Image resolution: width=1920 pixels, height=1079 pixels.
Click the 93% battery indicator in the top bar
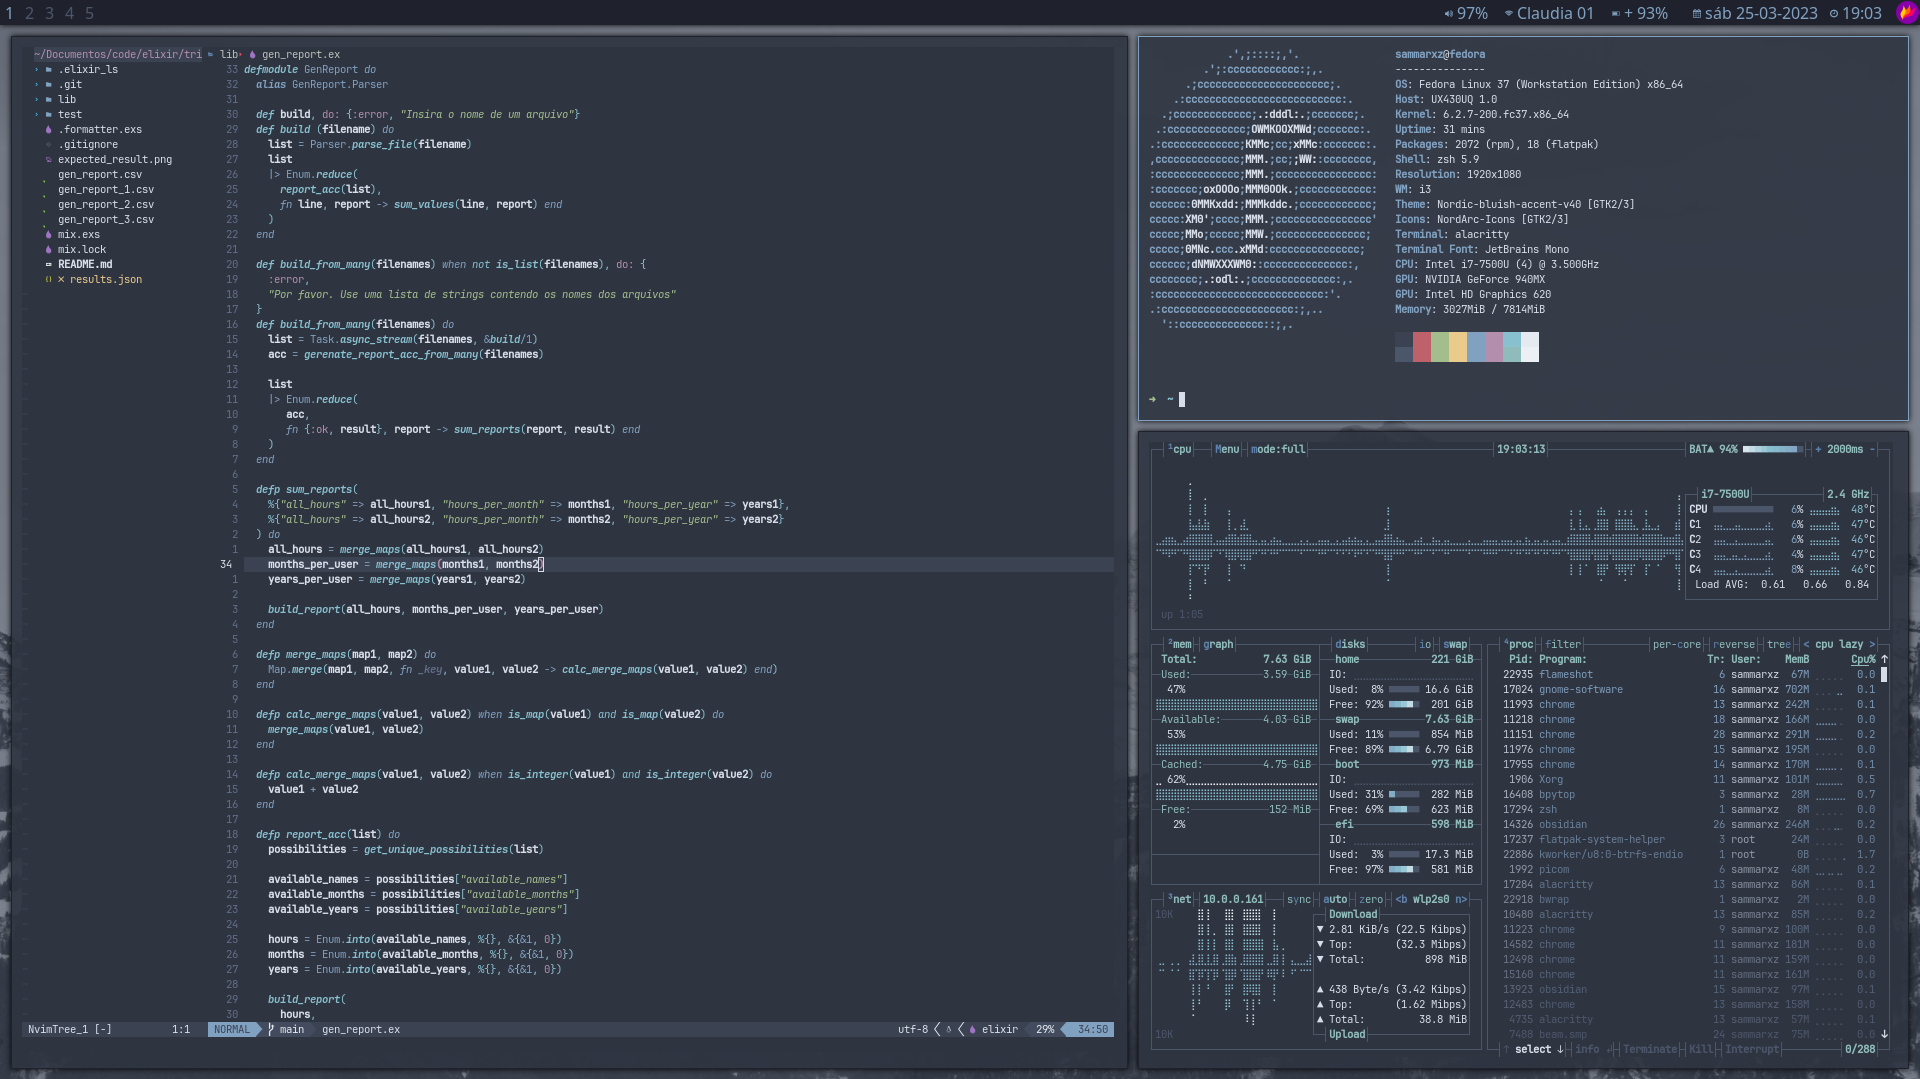pos(1640,13)
